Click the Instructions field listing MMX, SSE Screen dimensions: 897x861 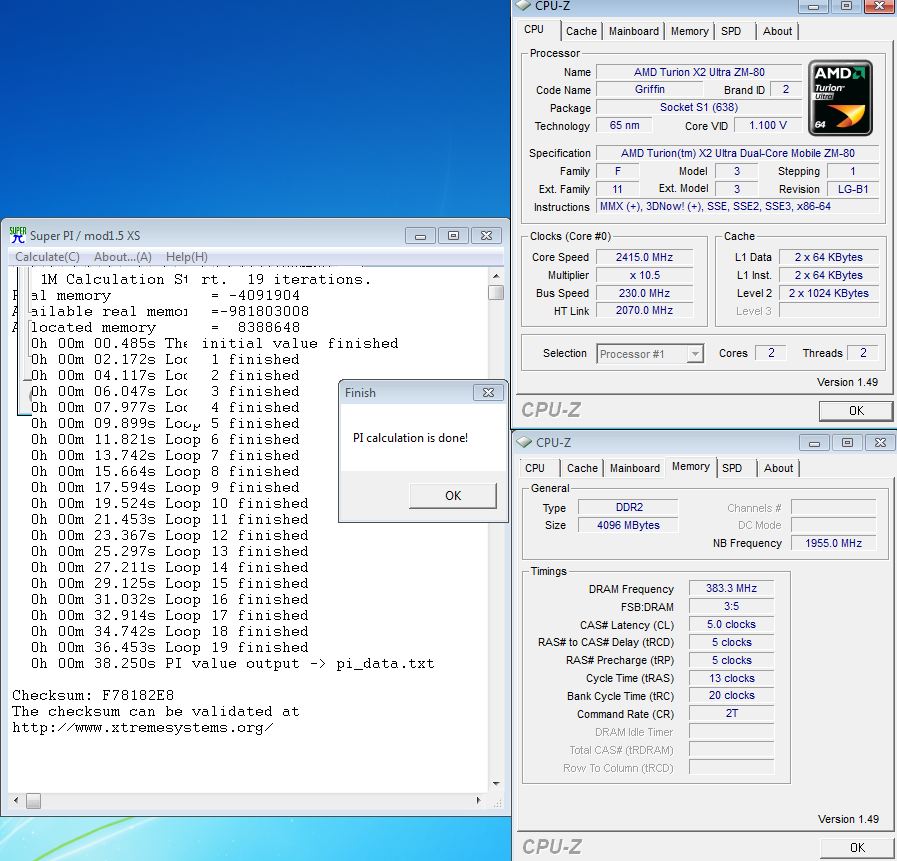click(737, 207)
